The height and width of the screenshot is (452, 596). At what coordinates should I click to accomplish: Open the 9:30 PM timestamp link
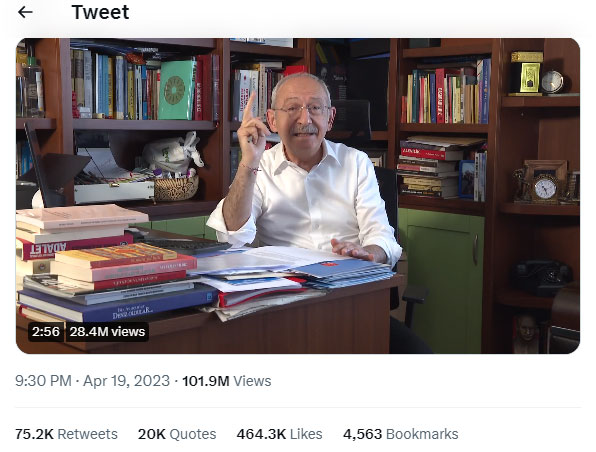click(x=43, y=381)
